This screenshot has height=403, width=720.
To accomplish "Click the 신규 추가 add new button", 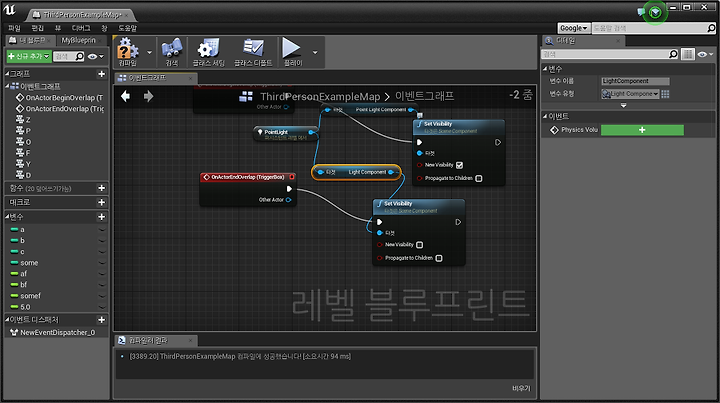I will (x=28, y=56).
